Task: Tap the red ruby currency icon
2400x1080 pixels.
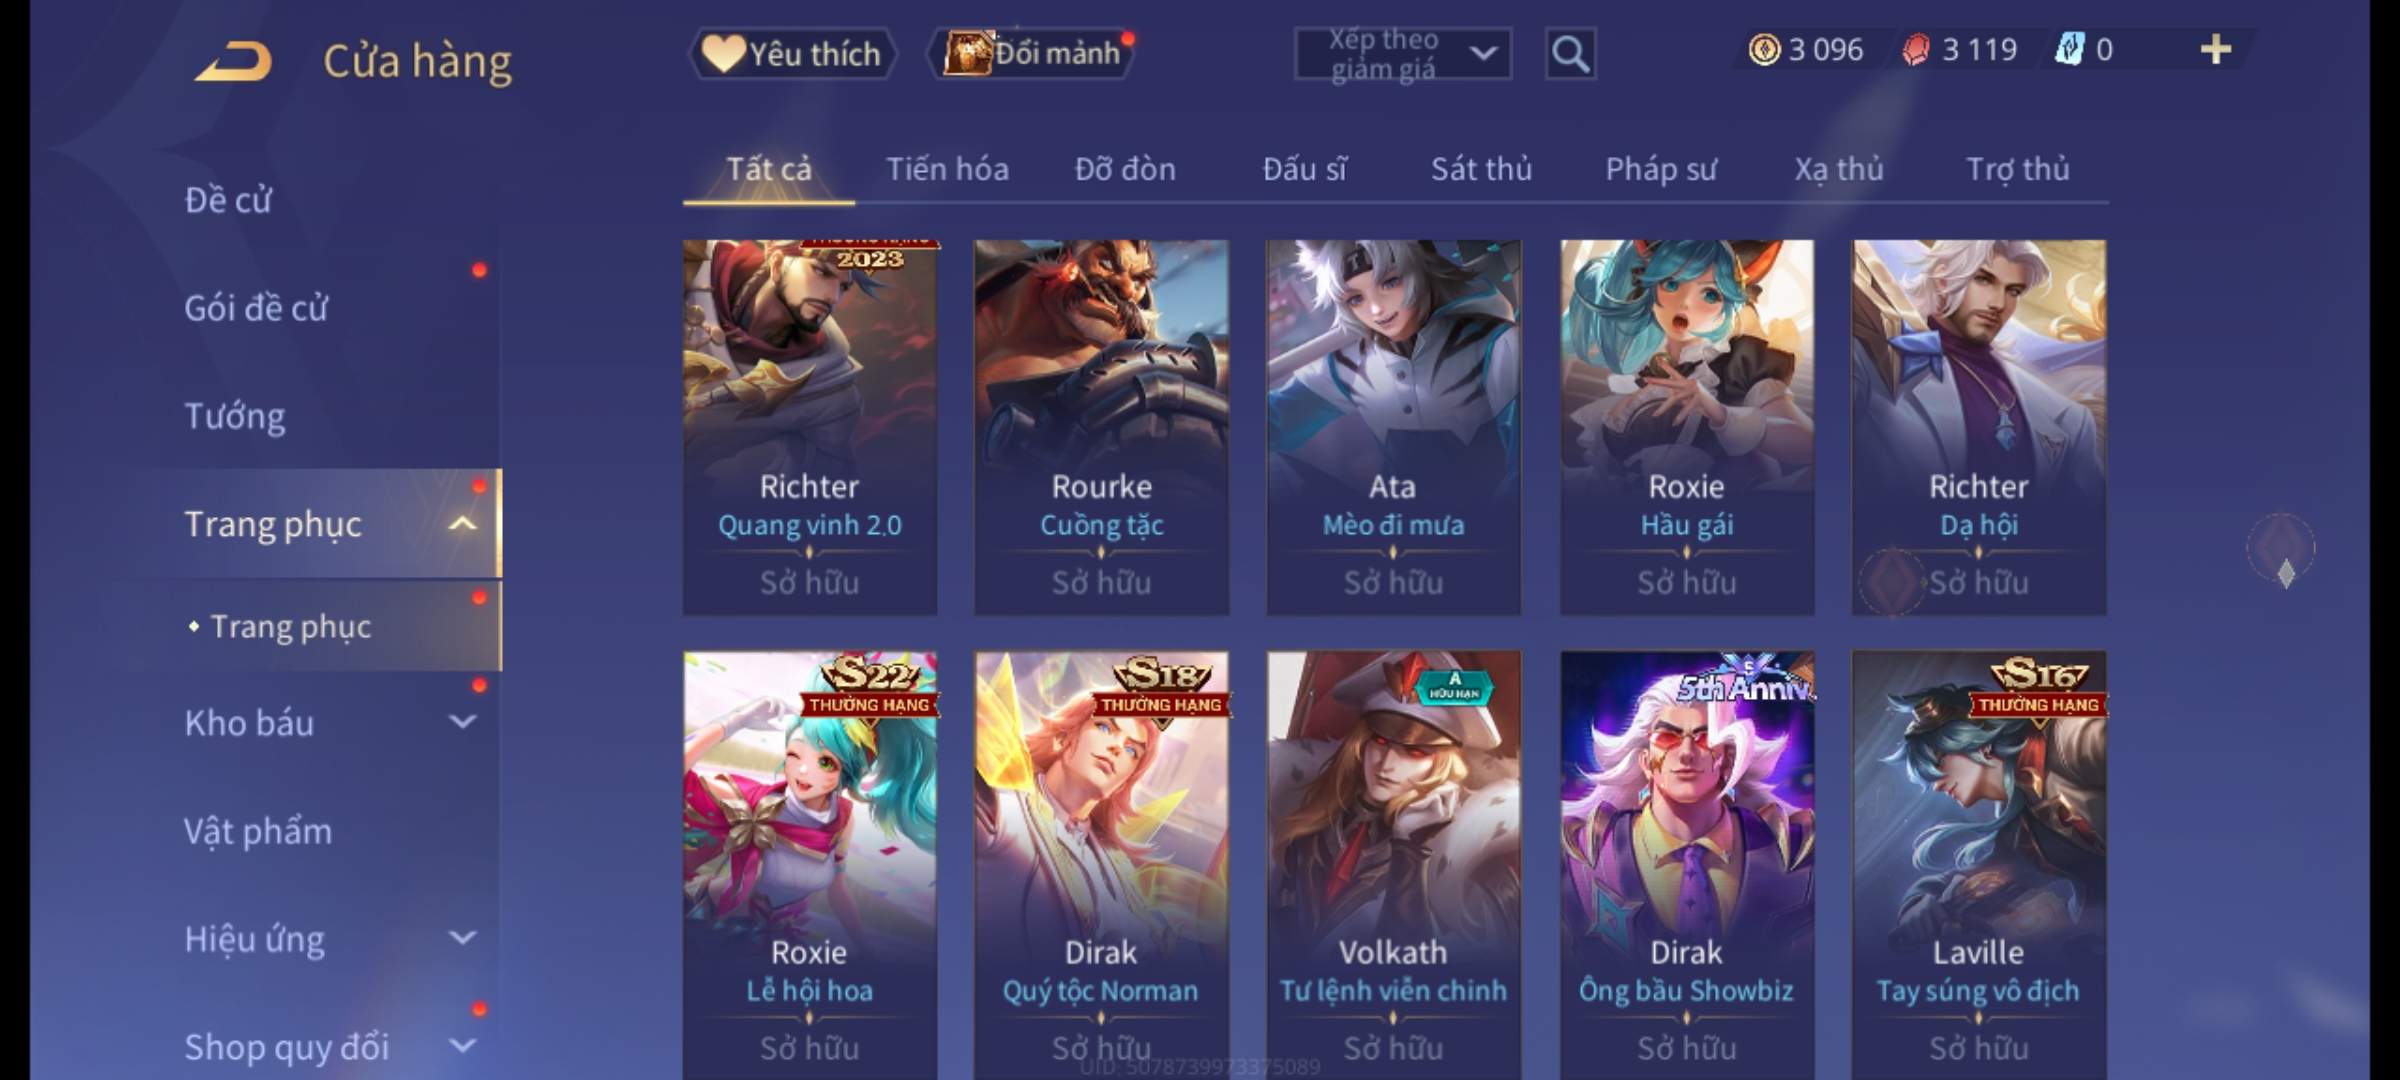Action: [x=1915, y=50]
